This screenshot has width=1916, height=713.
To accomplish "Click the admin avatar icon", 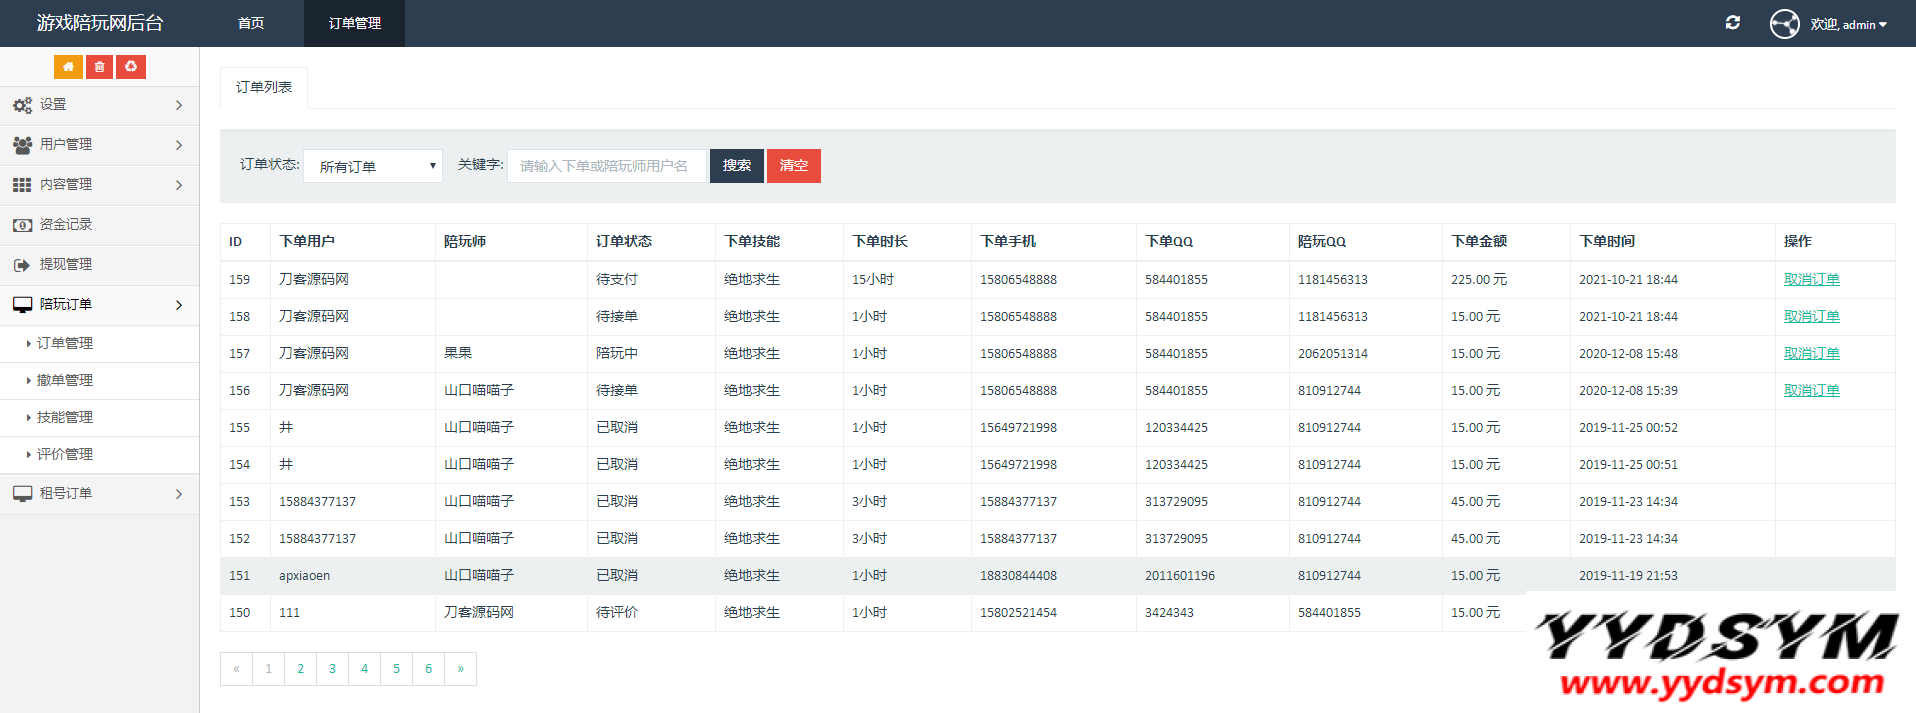I will pos(1784,24).
